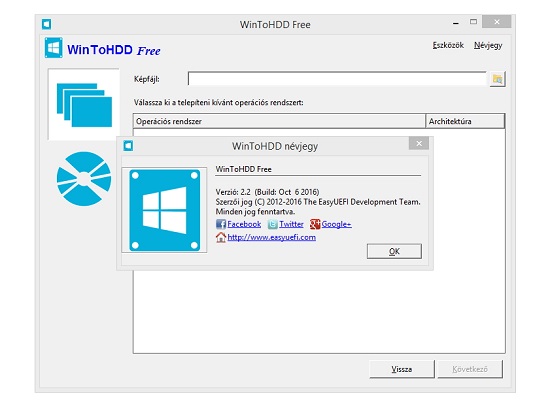Viewport: 550px width, 413px height.
Task: Click the WinToHDD logo in header
Action: coord(53,48)
